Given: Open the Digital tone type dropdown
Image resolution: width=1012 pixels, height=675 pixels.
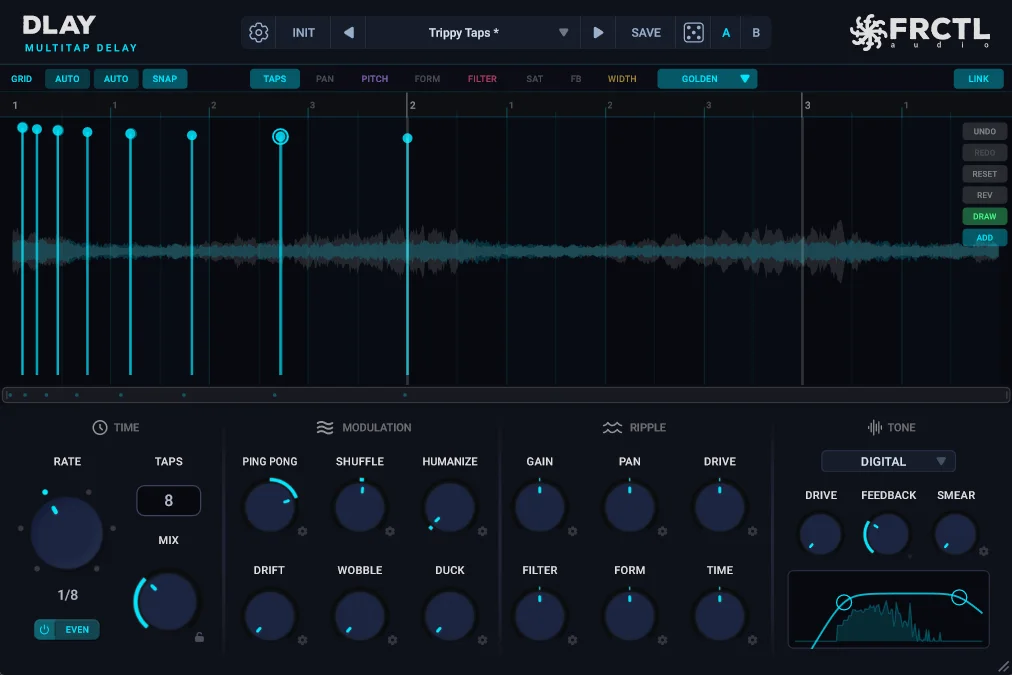Looking at the screenshot, I should pos(888,461).
